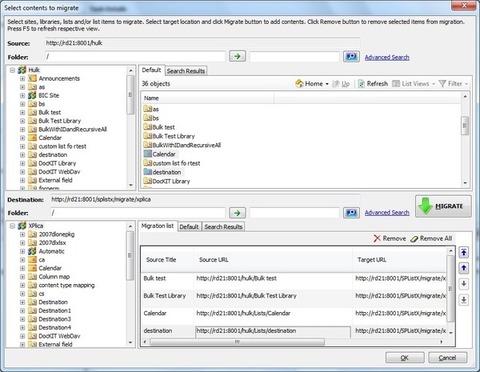The image size is (480, 372).
Task: Expand the Automatic node in XPlica tree
Action: coord(22,251)
